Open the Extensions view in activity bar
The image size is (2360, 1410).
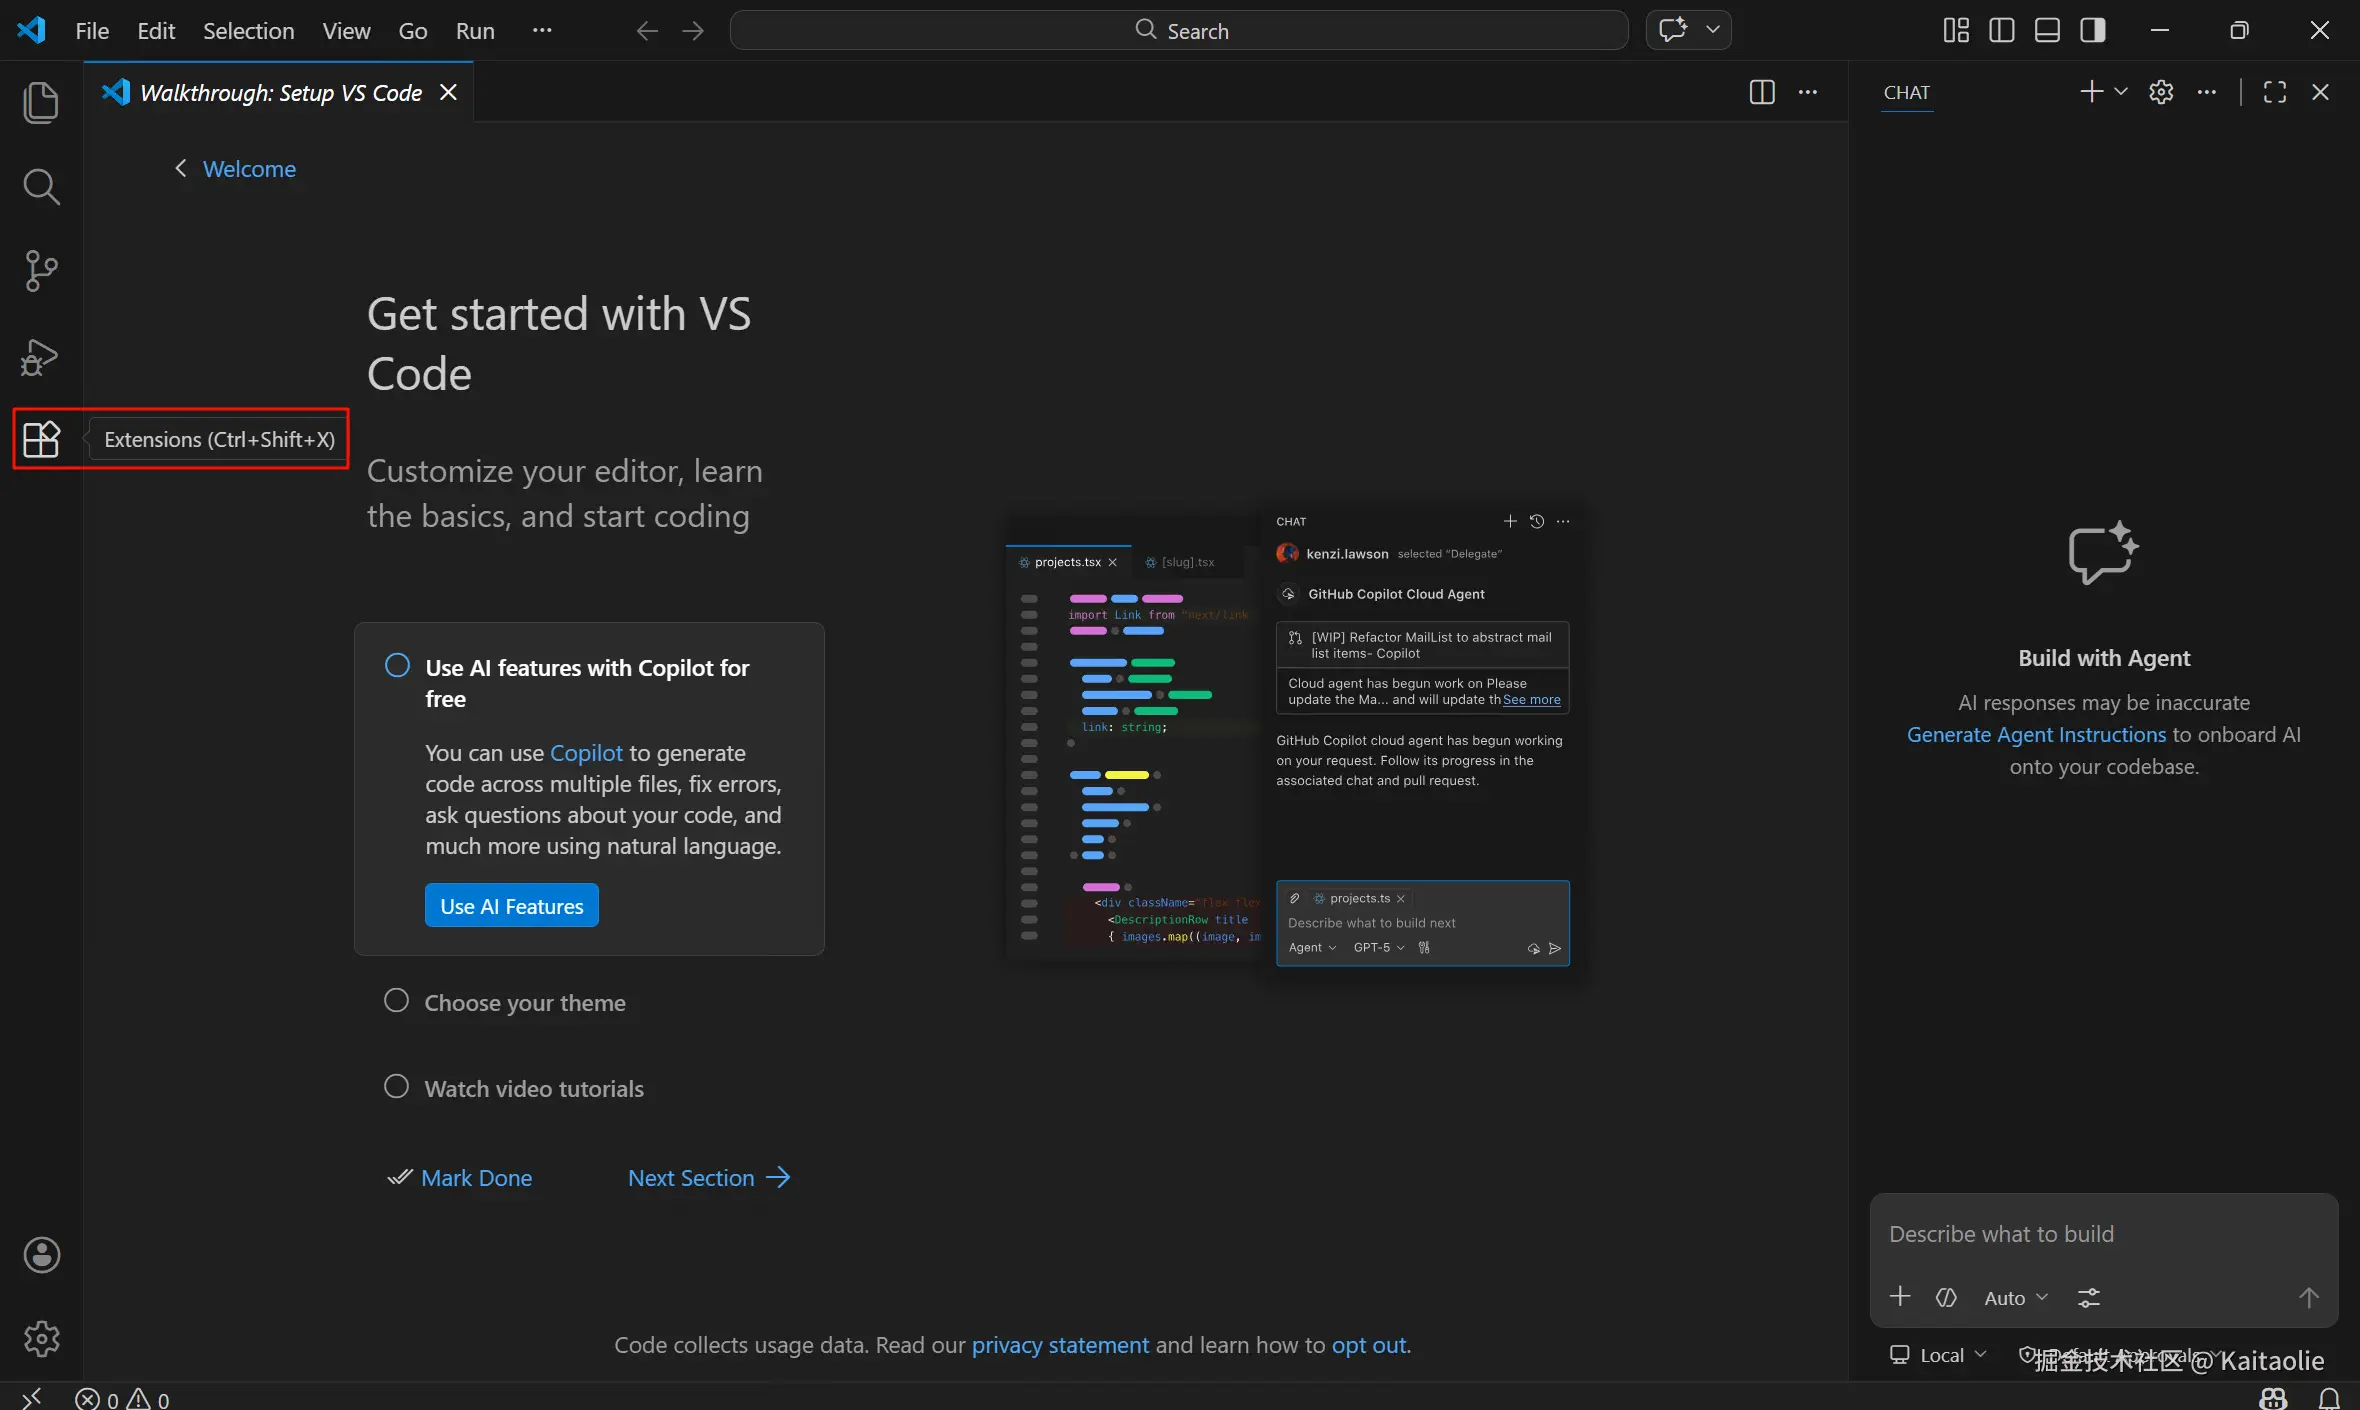tap(41, 439)
